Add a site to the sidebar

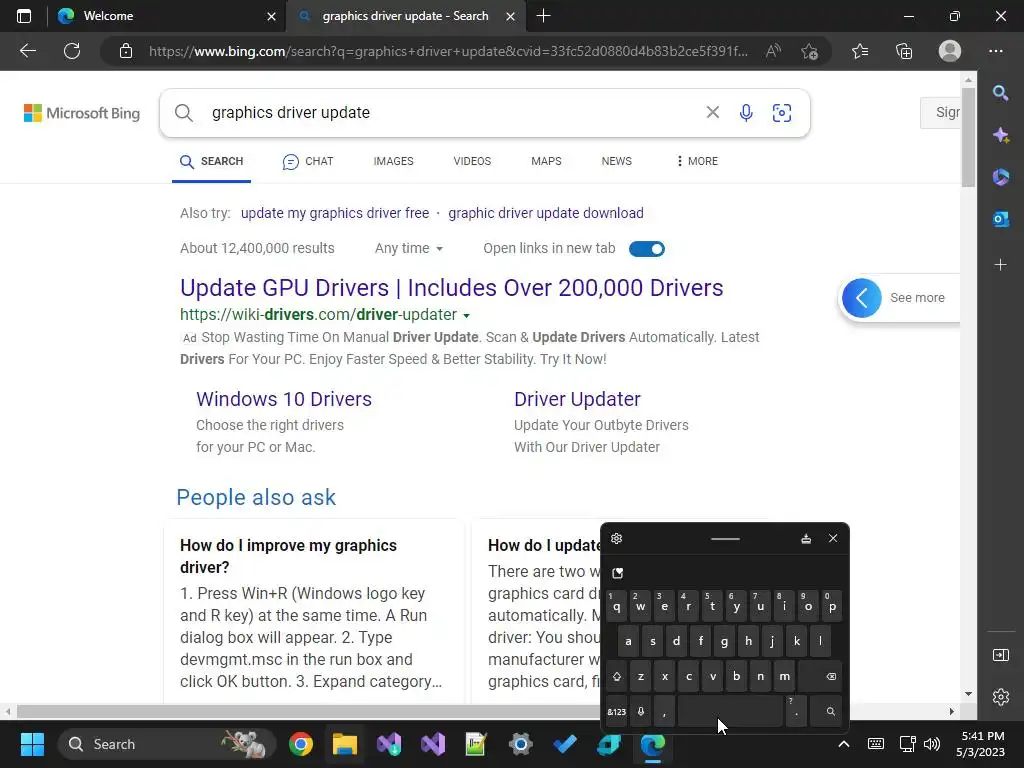click(1000, 264)
